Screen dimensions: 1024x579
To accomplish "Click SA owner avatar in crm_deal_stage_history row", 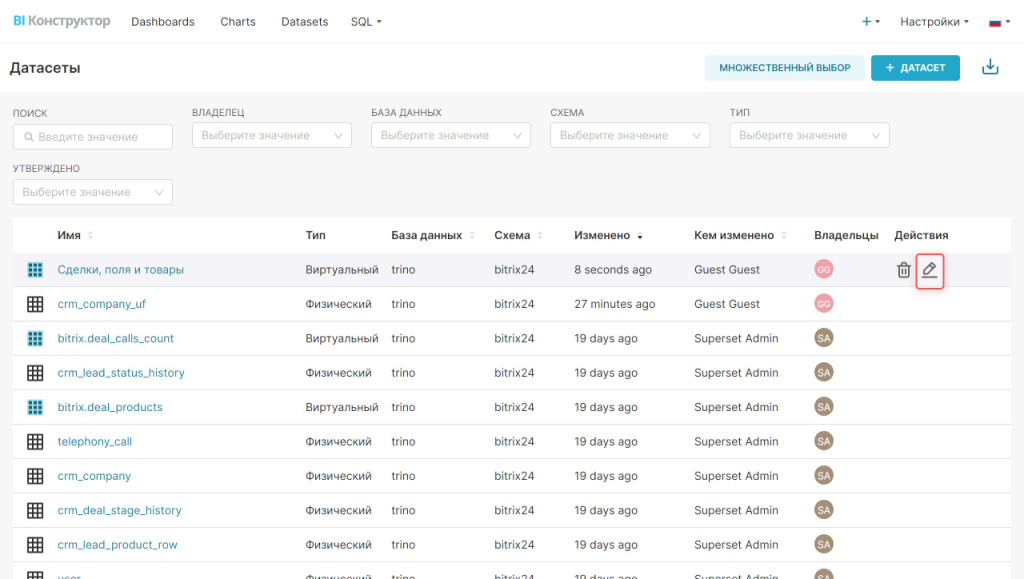I will click(824, 510).
